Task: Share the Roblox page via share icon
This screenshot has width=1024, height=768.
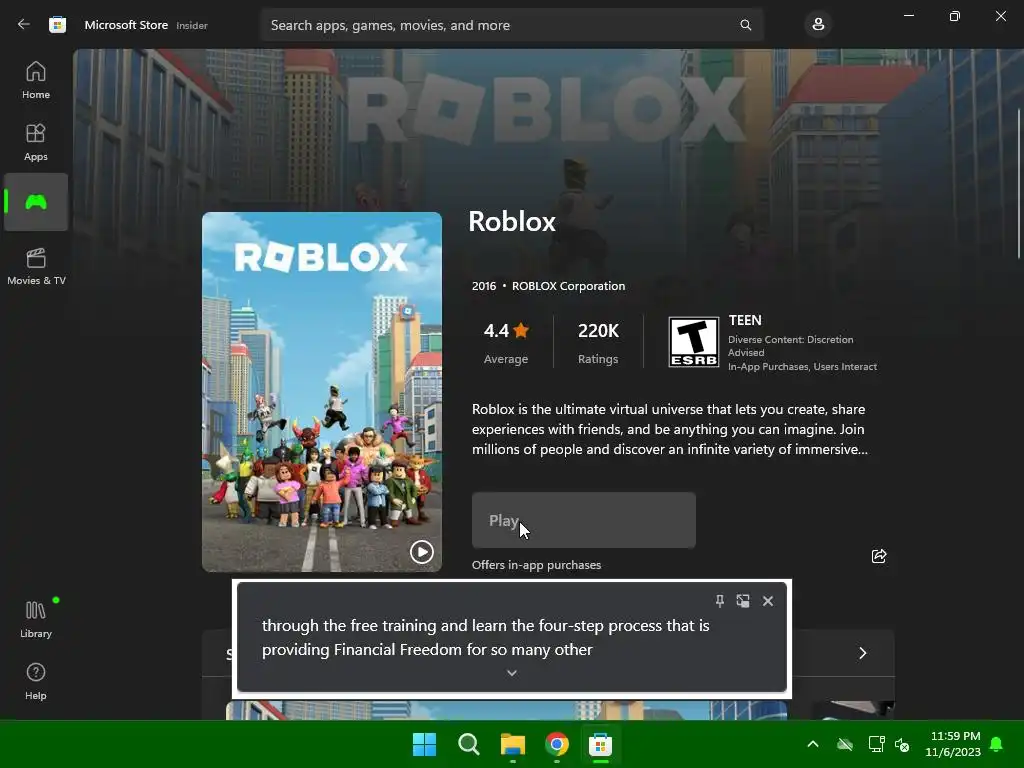Action: tap(878, 556)
